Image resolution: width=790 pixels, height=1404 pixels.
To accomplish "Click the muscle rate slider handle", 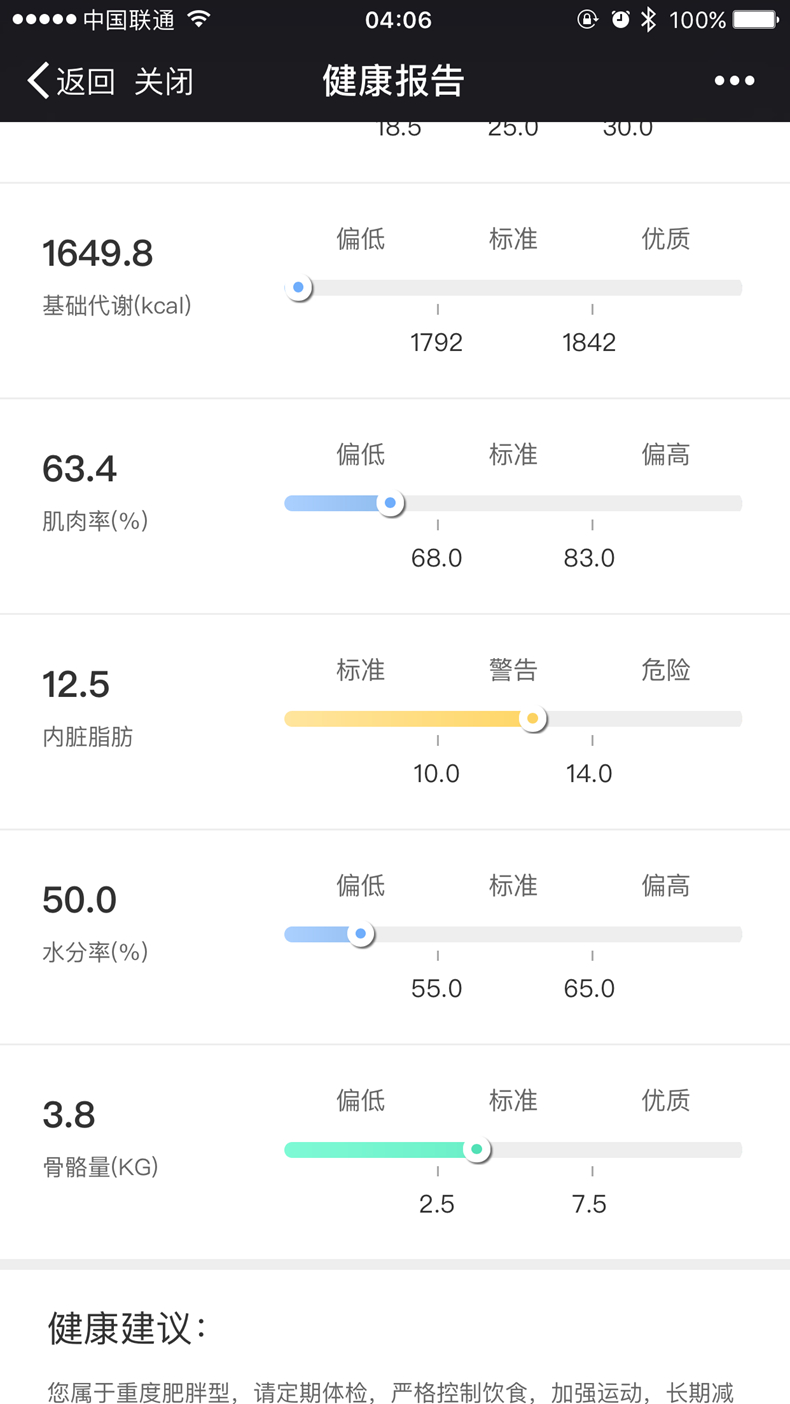I will (x=390, y=503).
